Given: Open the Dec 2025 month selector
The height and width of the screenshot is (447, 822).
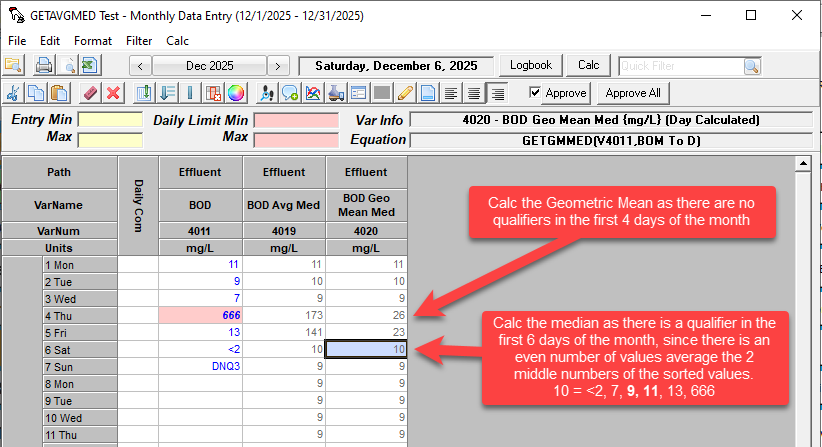Looking at the screenshot, I should [x=209, y=66].
